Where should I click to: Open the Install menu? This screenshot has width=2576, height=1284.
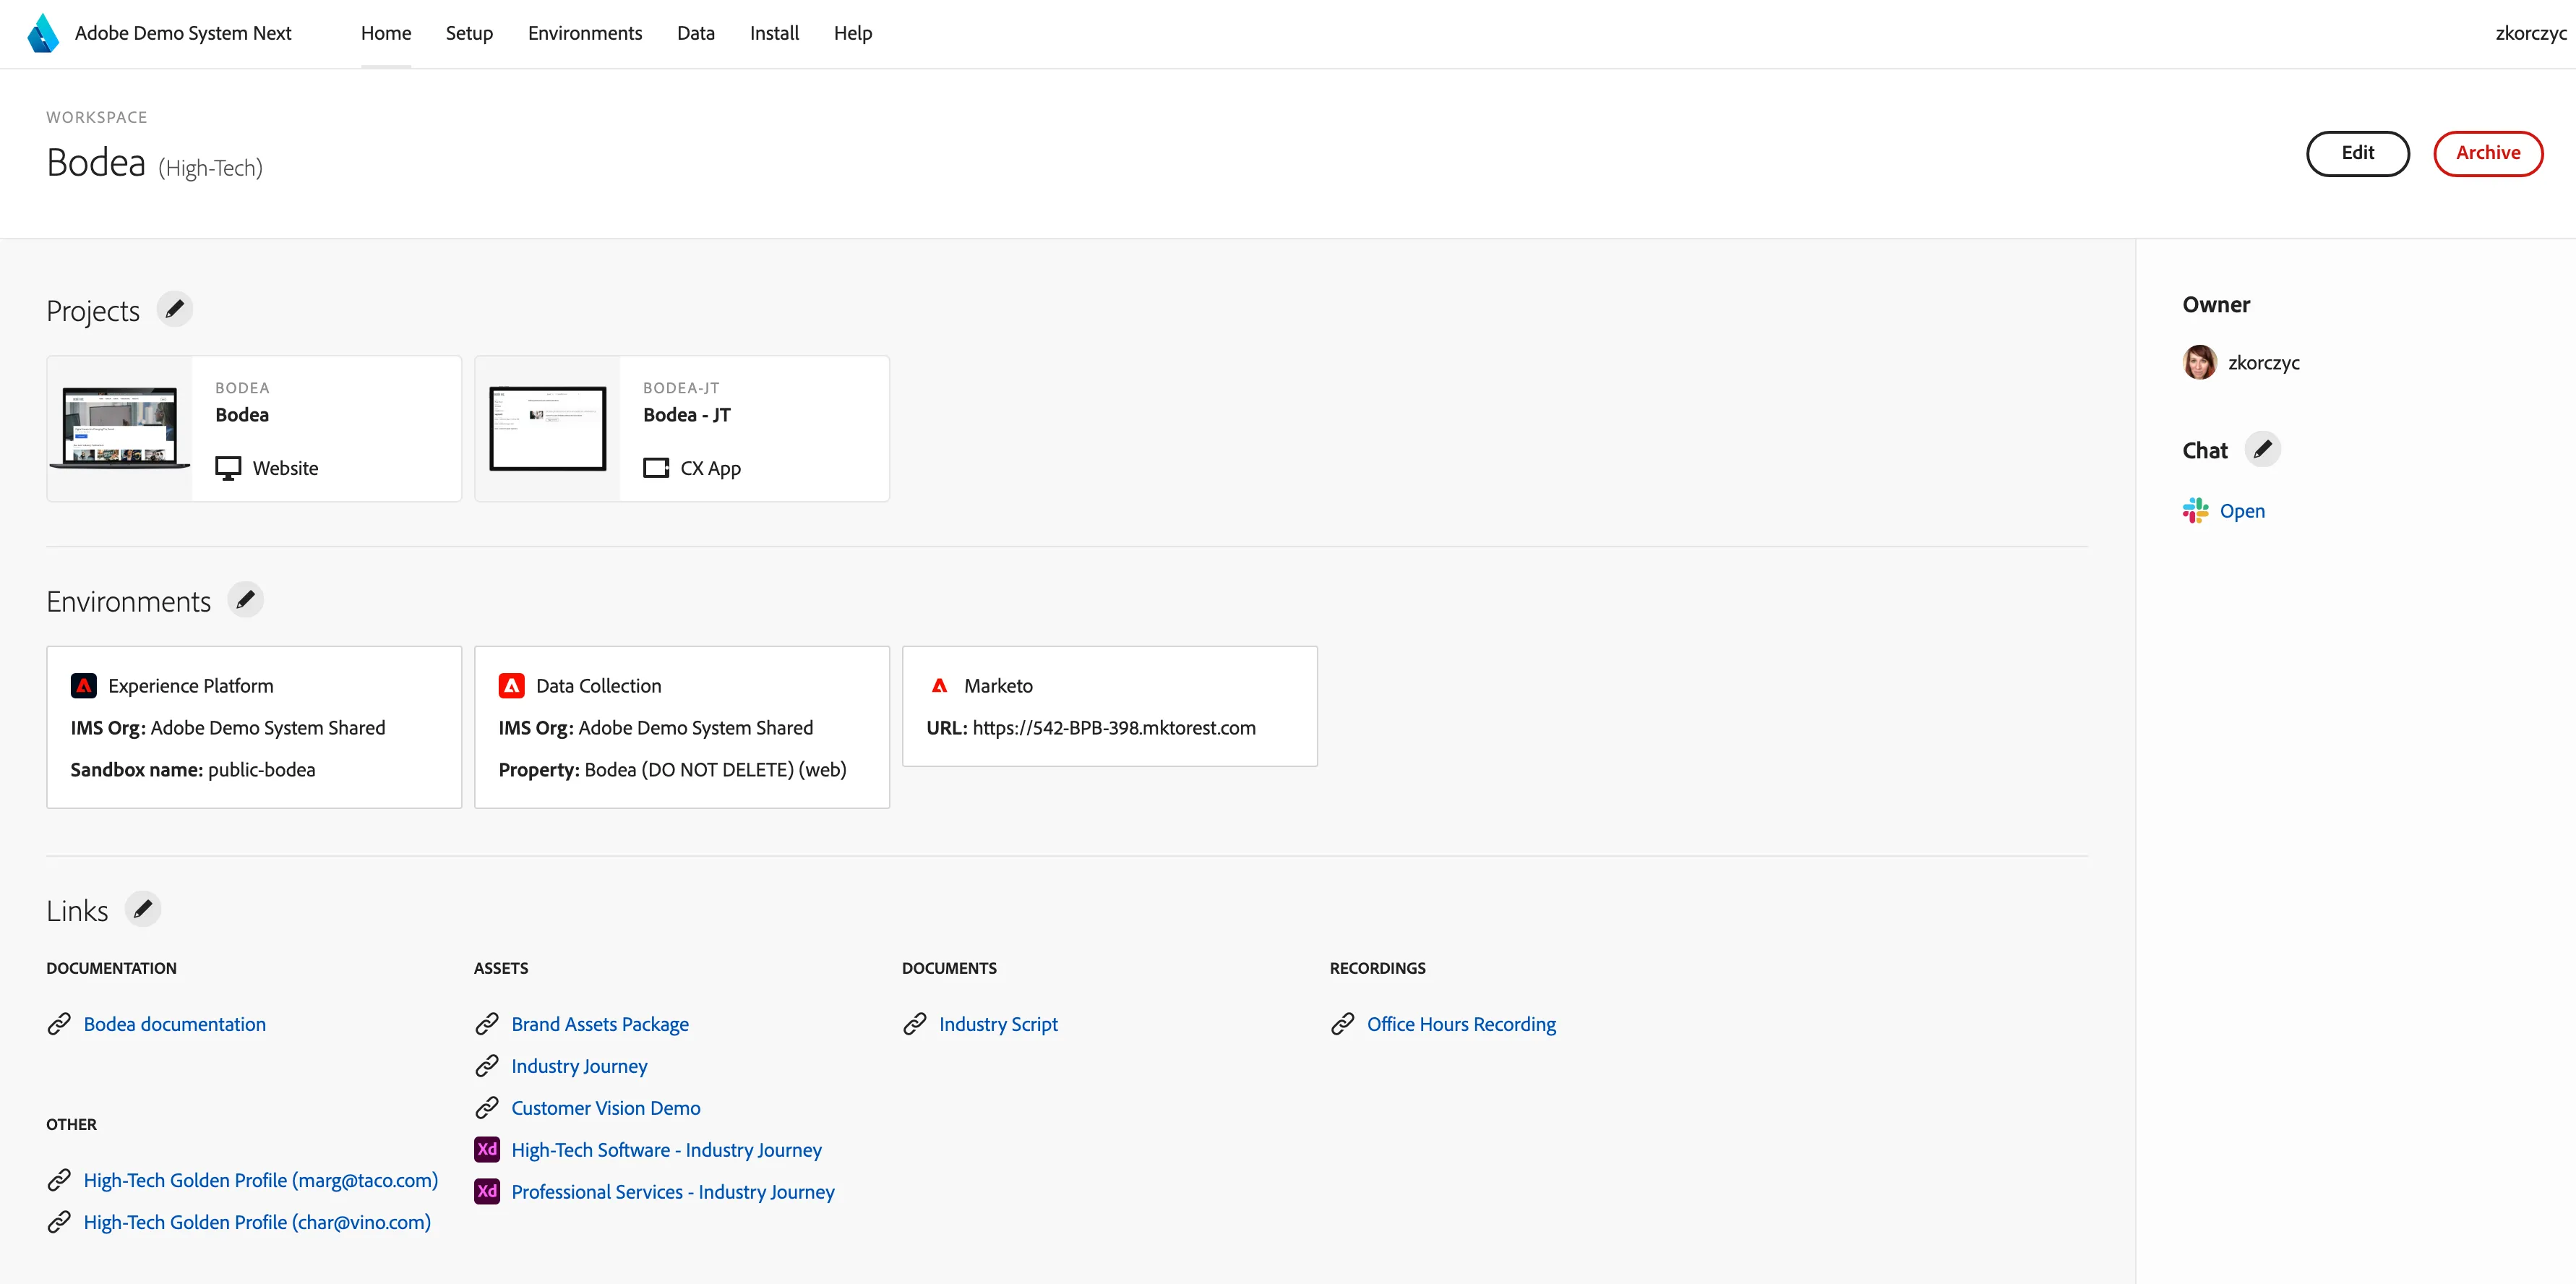pos(774,33)
